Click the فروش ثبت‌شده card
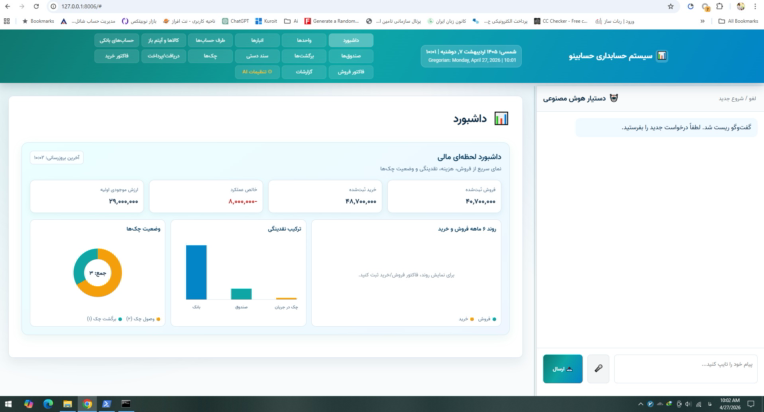 point(444,196)
